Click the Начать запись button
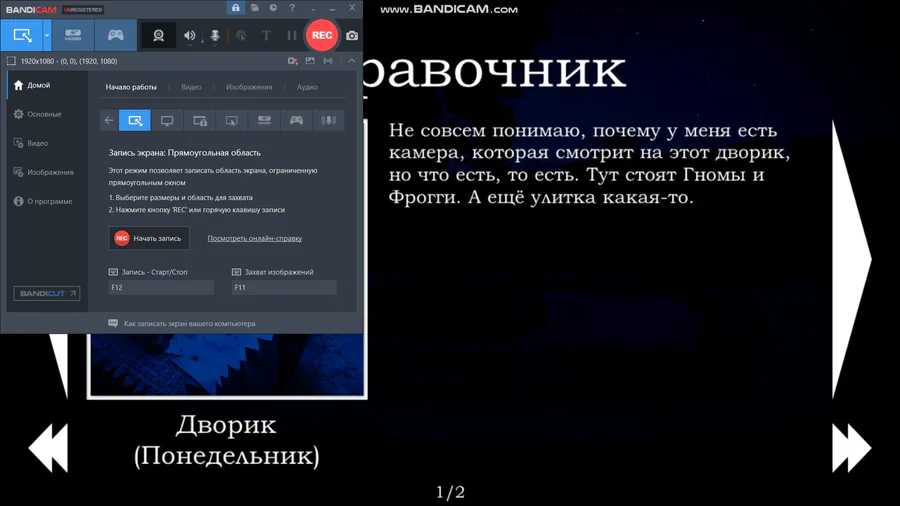Image resolution: width=900 pixels, height=506 pixels. 149,238
